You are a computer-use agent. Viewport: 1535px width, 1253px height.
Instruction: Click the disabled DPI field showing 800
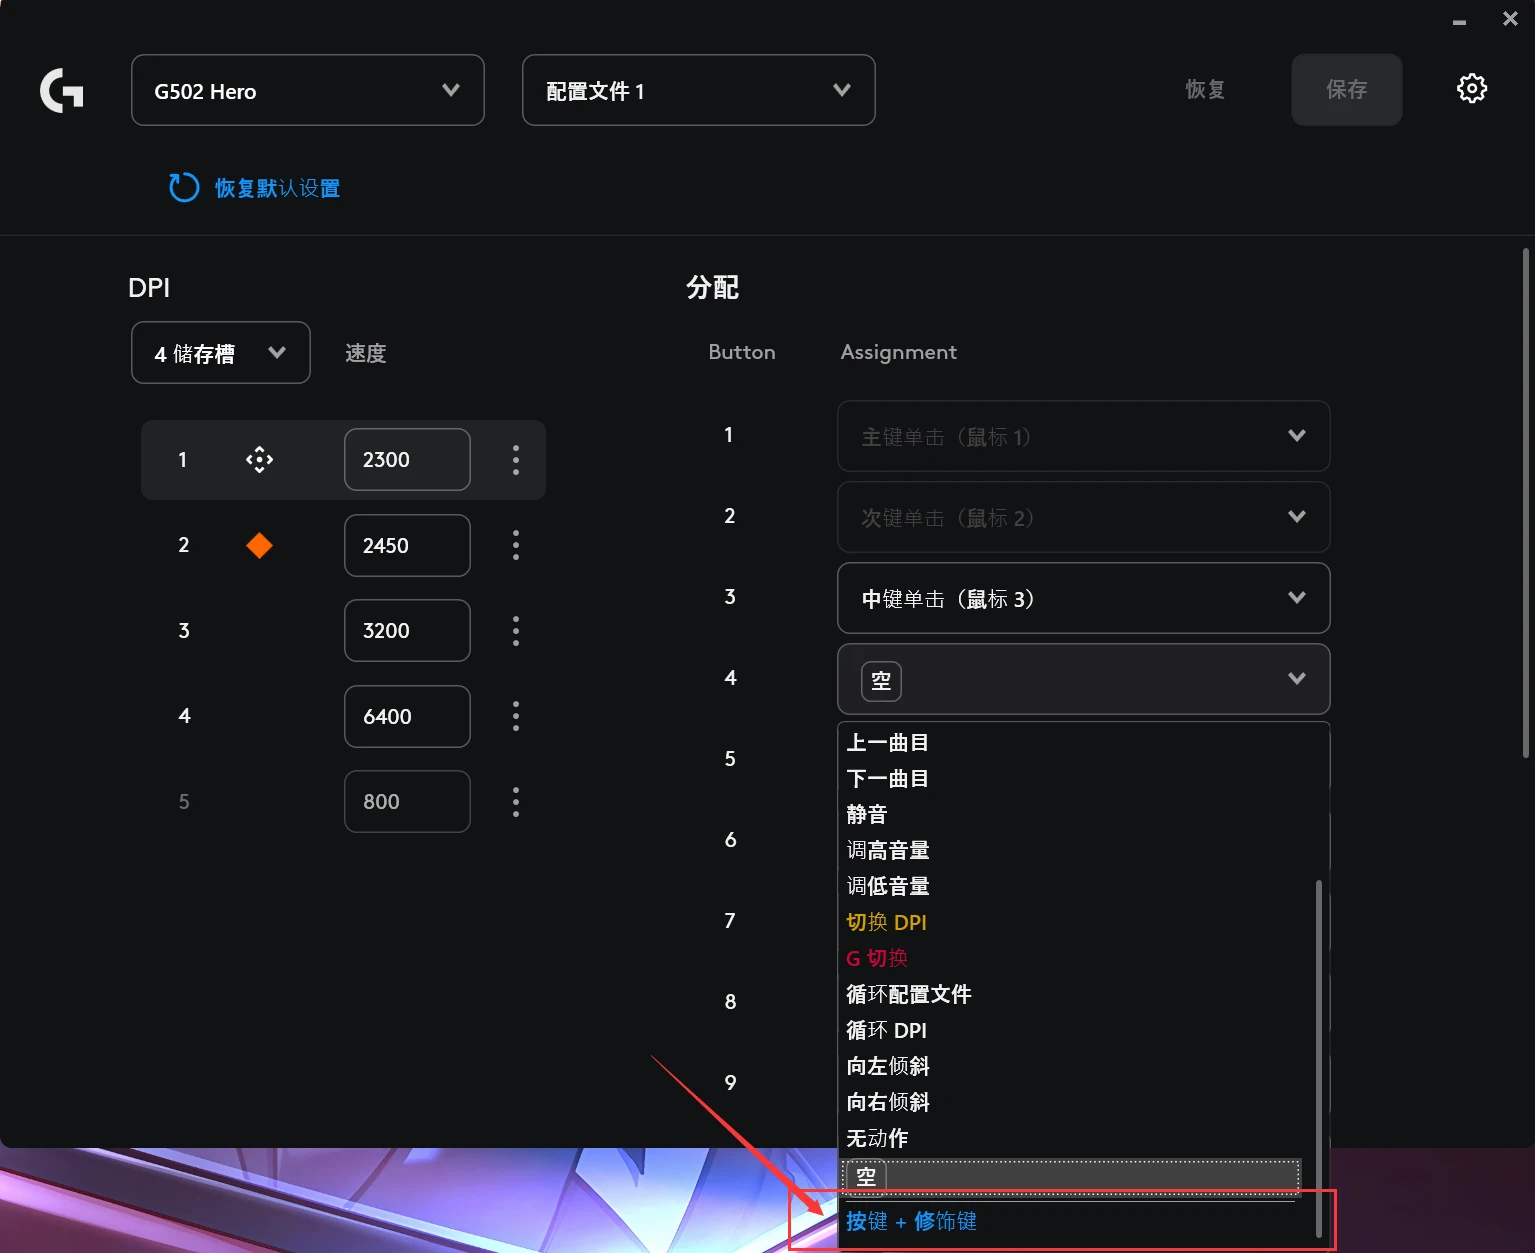pos(407,801)
